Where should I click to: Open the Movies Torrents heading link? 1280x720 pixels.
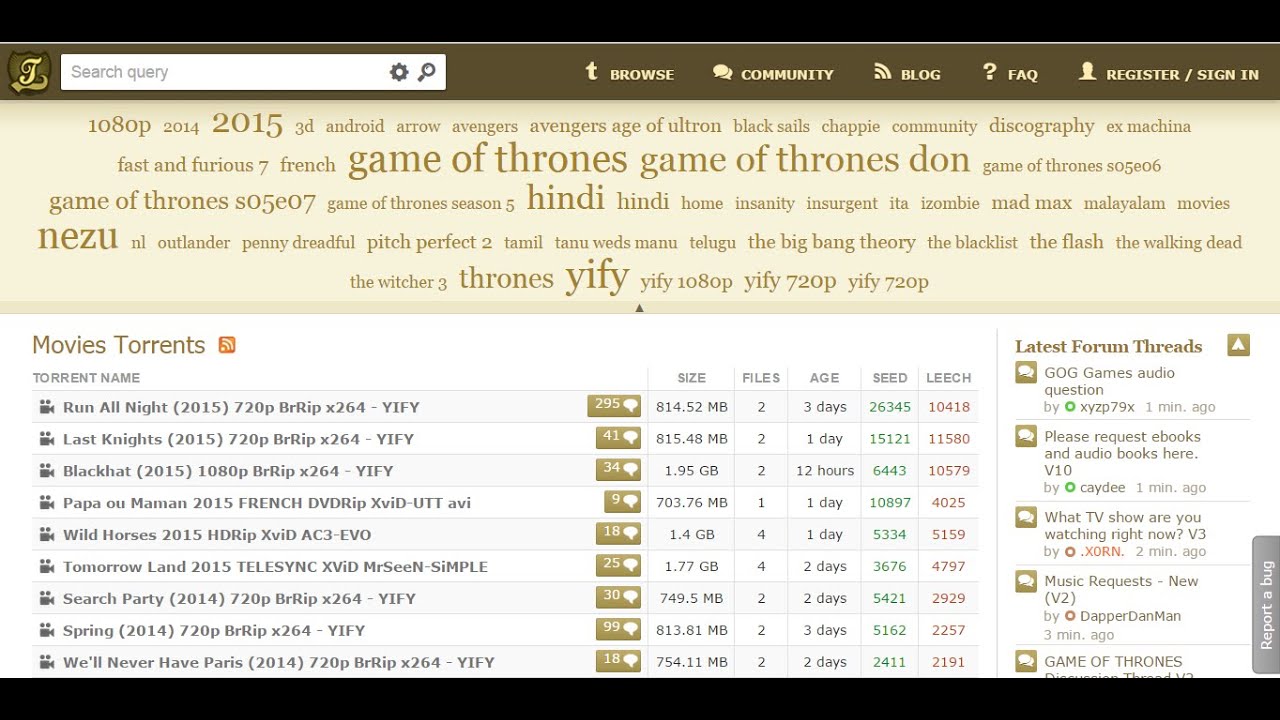pos(118,345)
